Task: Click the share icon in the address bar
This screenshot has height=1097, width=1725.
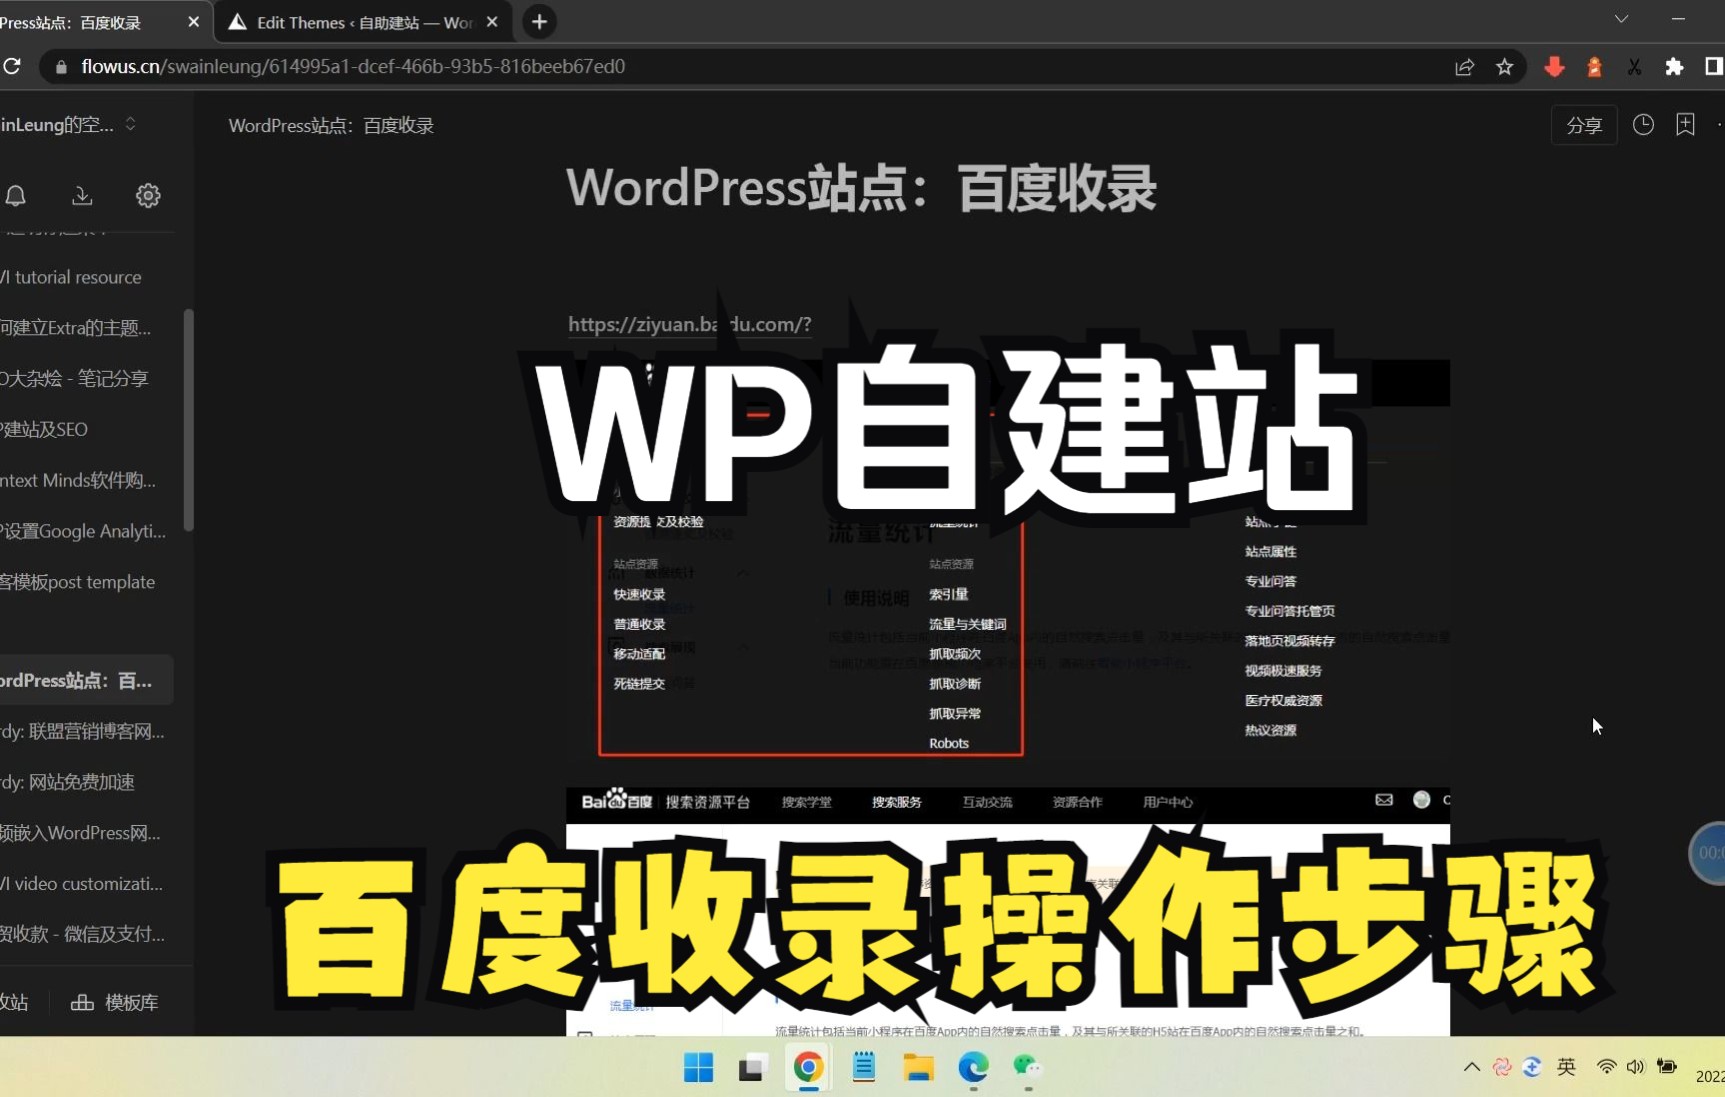Action: coord(1464,66)
